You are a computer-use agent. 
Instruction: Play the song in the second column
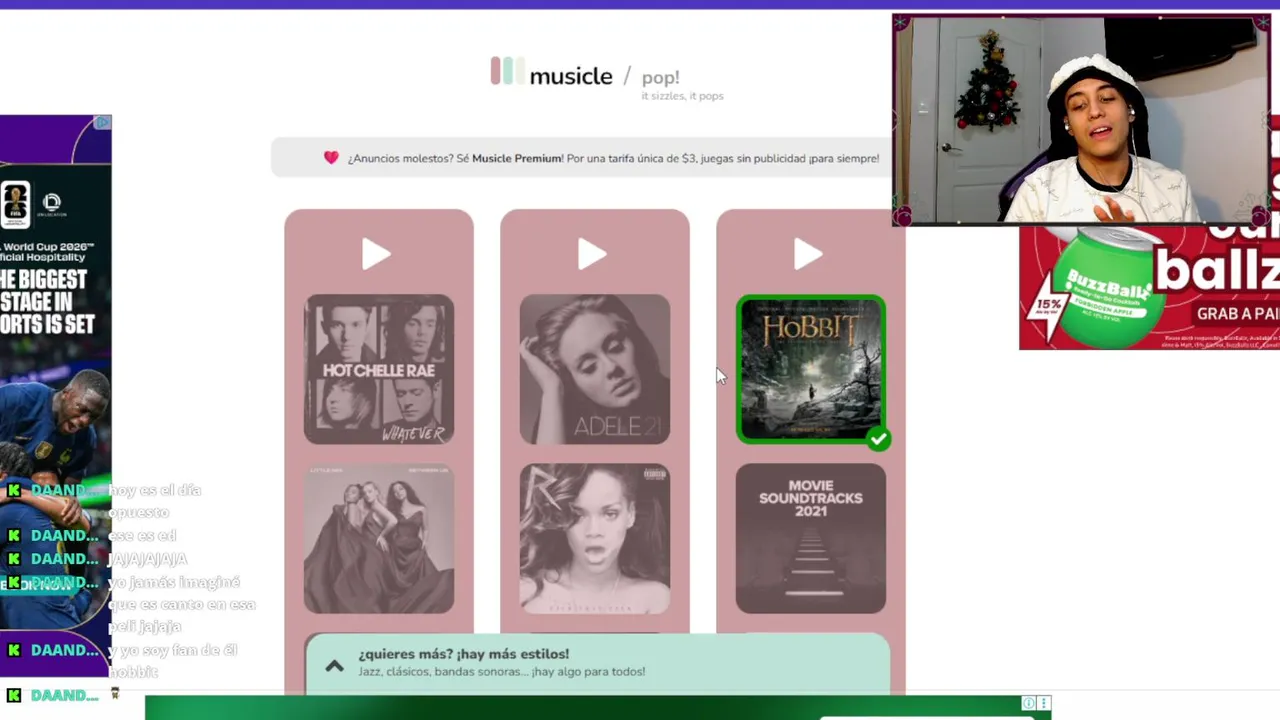pos(592,255)
